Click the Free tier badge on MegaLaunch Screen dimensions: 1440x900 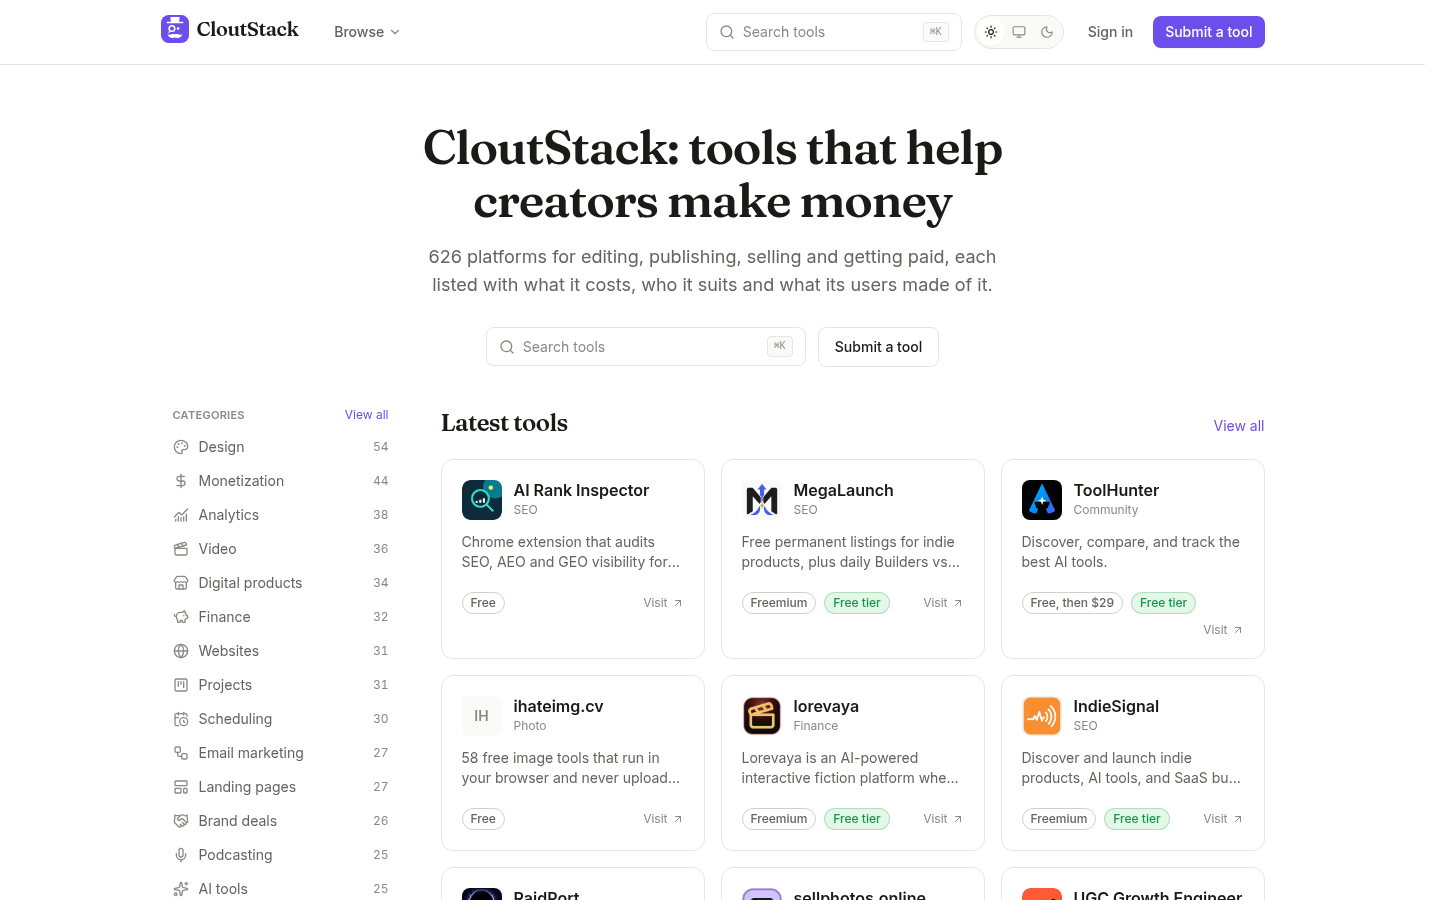[x=857, y=603]
